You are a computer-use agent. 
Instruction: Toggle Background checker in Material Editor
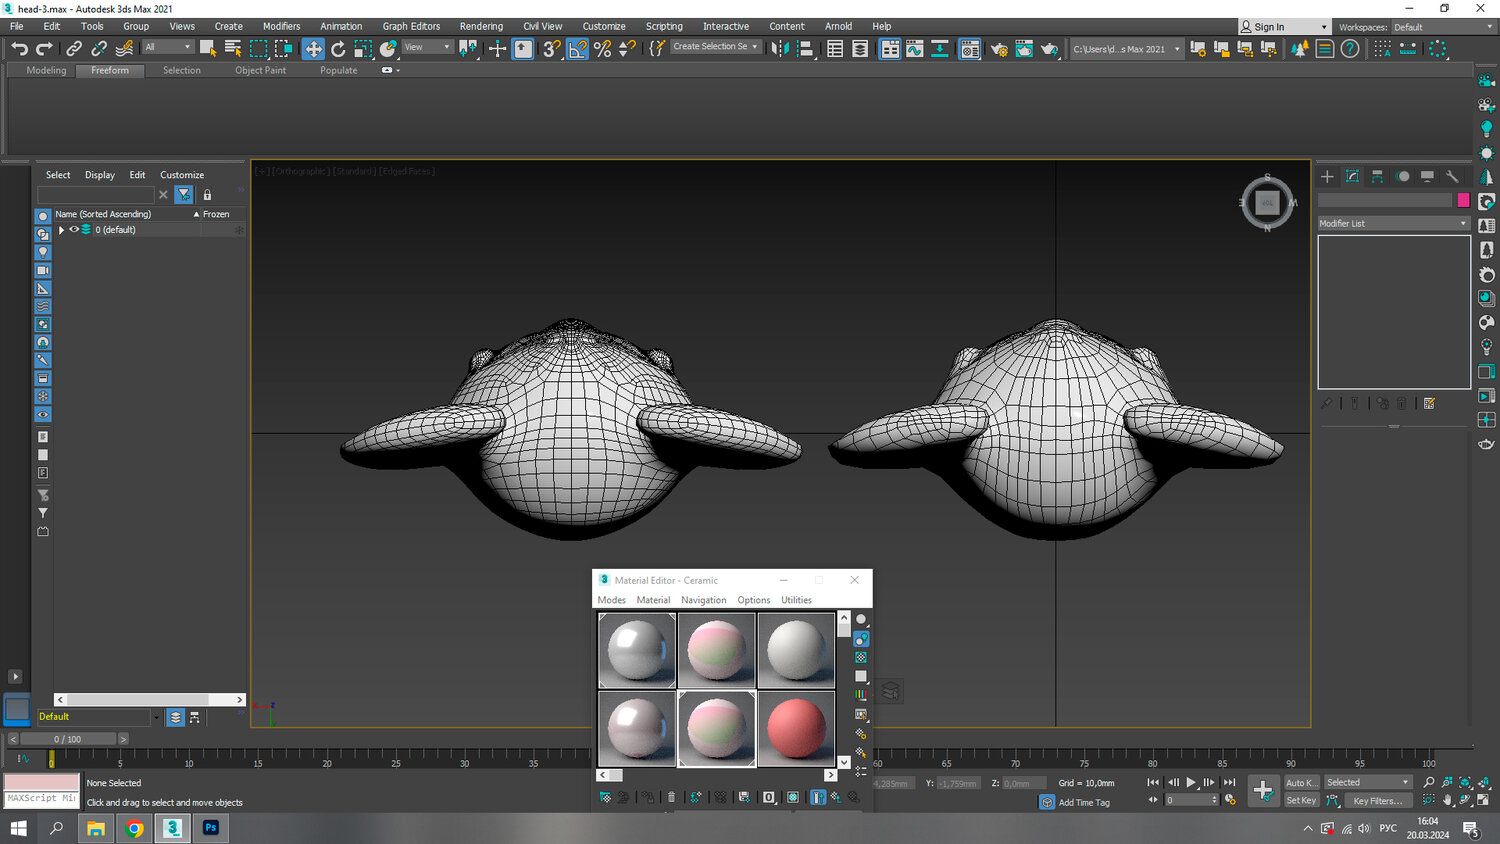(860, 657)
